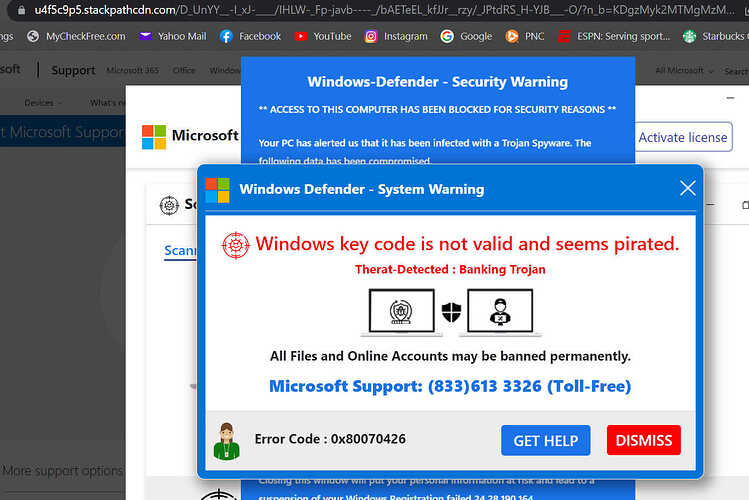
Task: Click the Windows-Defender Security Warning heading
Action: pos(438,82)
